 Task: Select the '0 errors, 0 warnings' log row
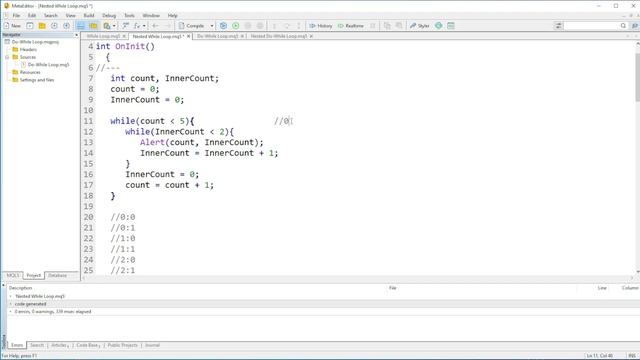click(x=322, y=312)
